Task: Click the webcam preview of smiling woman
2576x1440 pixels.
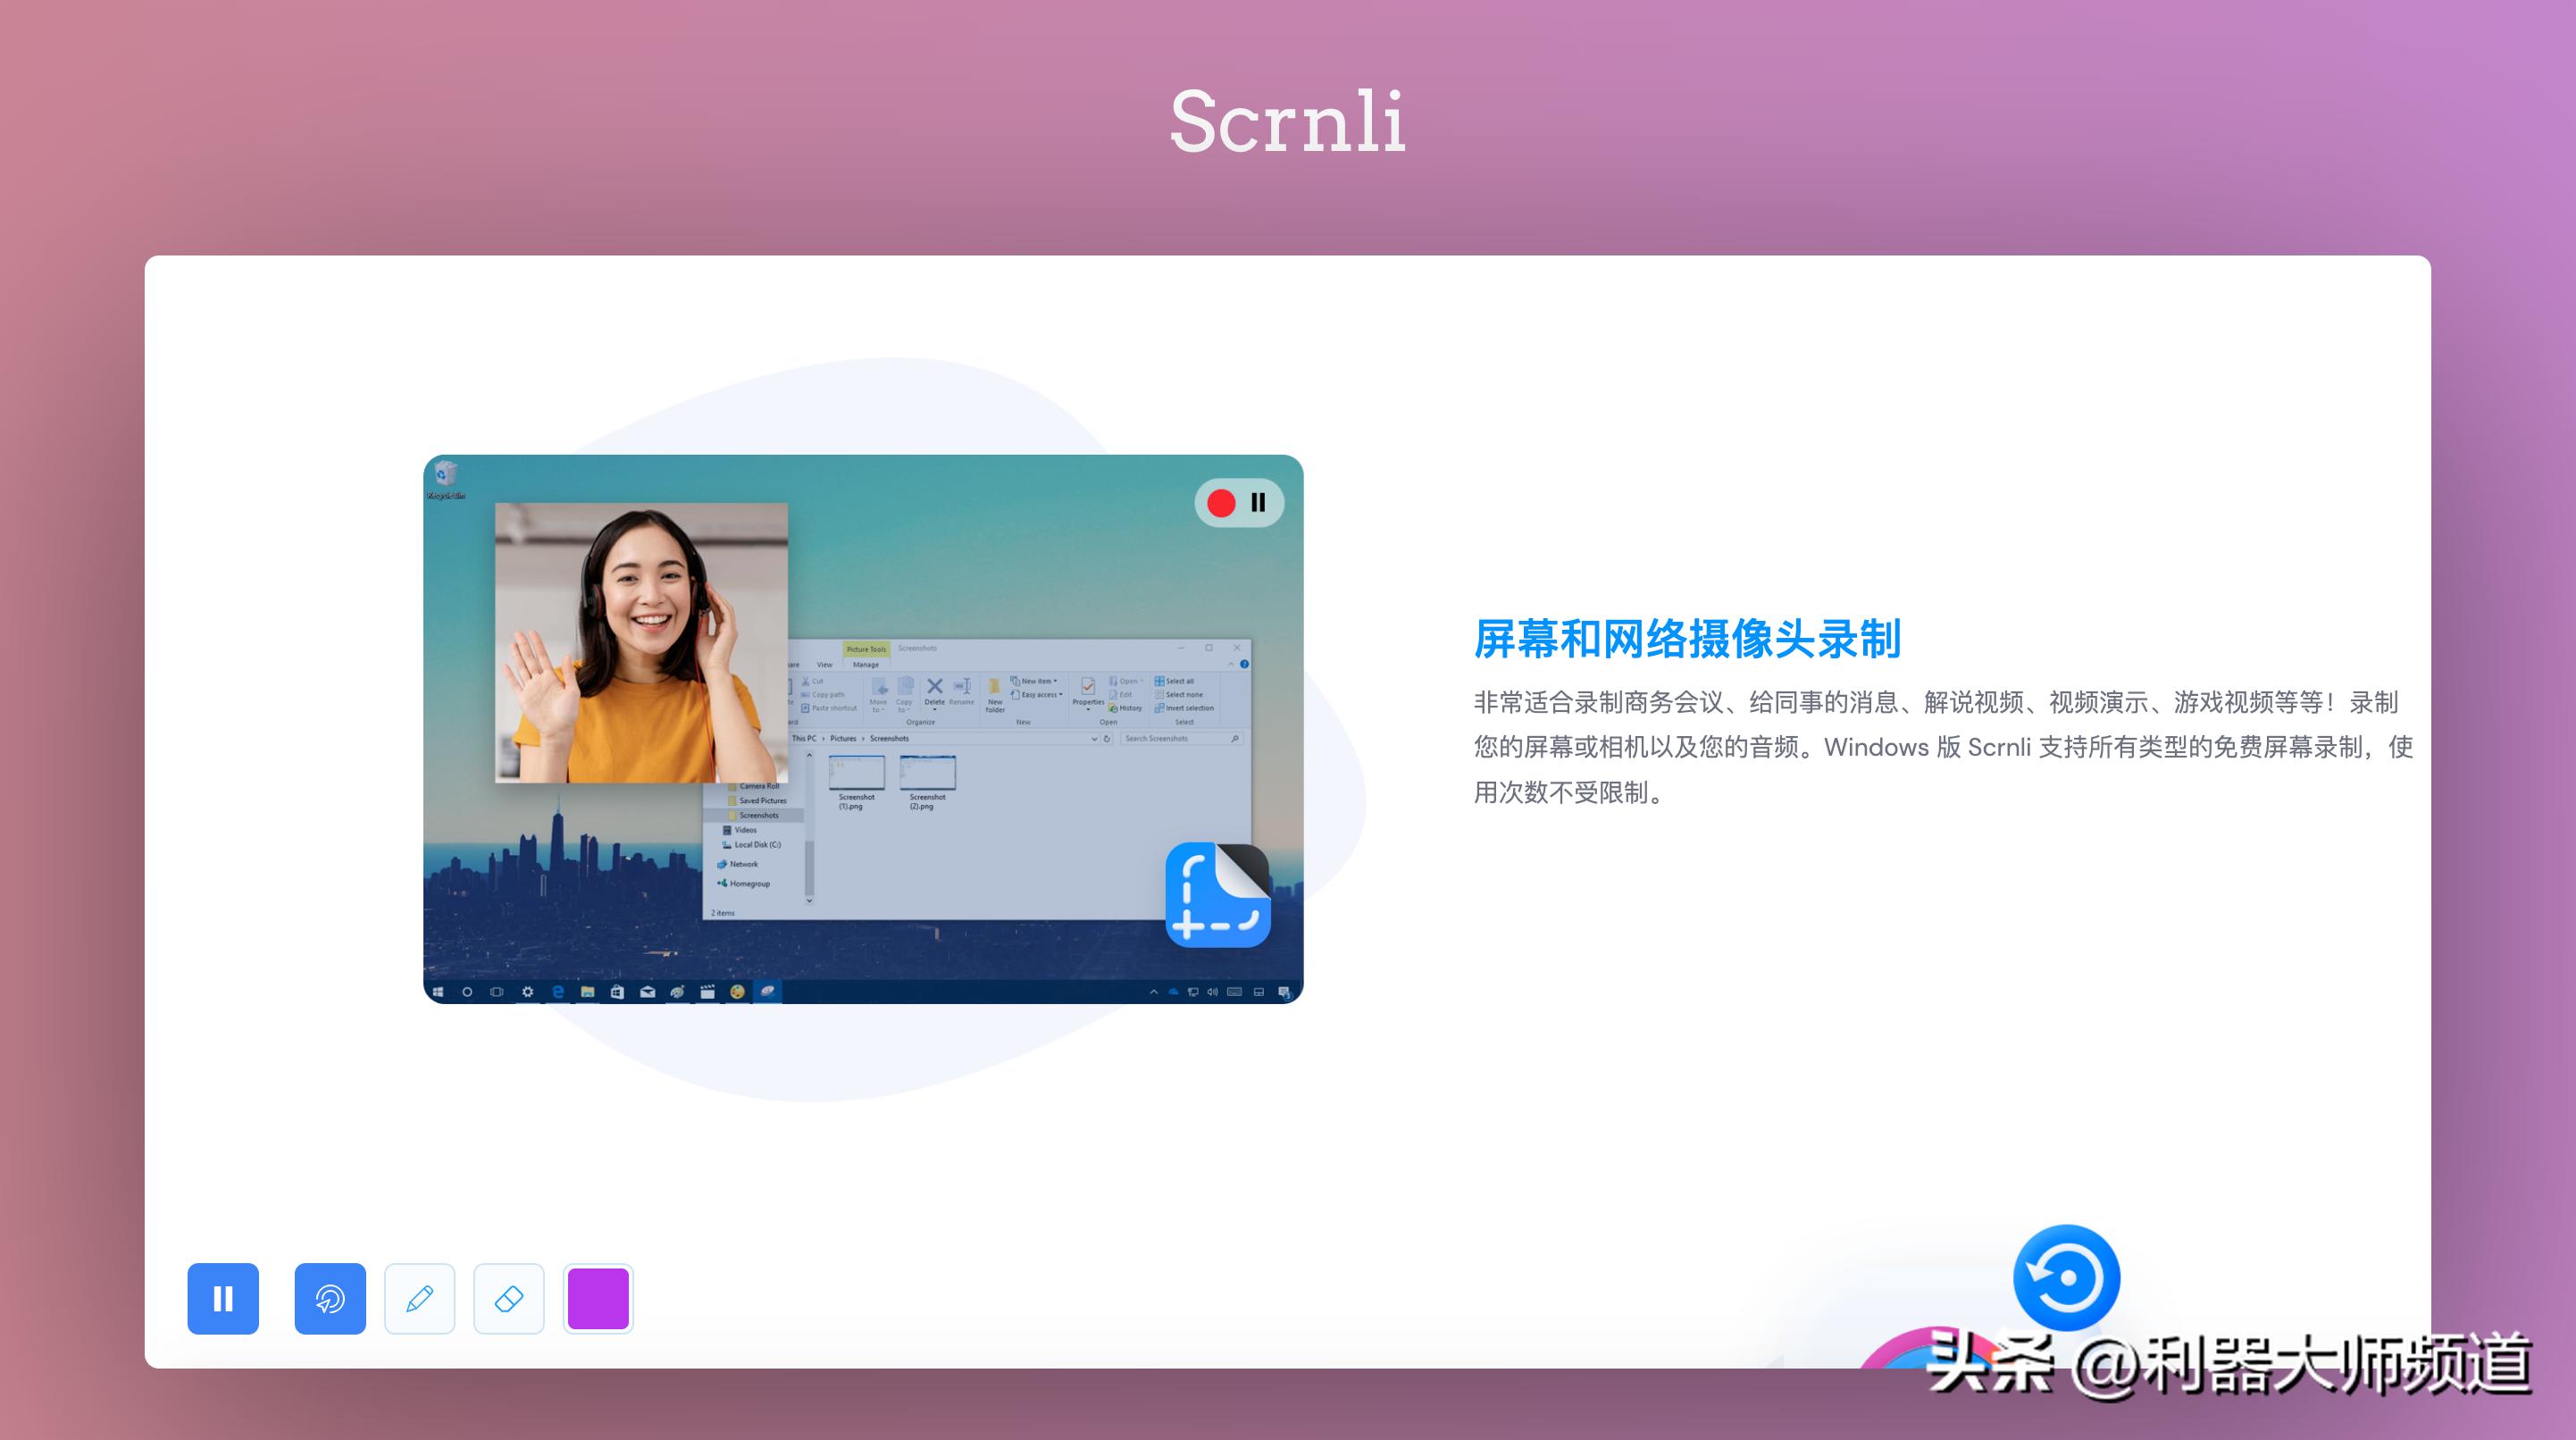Action: pyautogui.click(x=641, y=642)
